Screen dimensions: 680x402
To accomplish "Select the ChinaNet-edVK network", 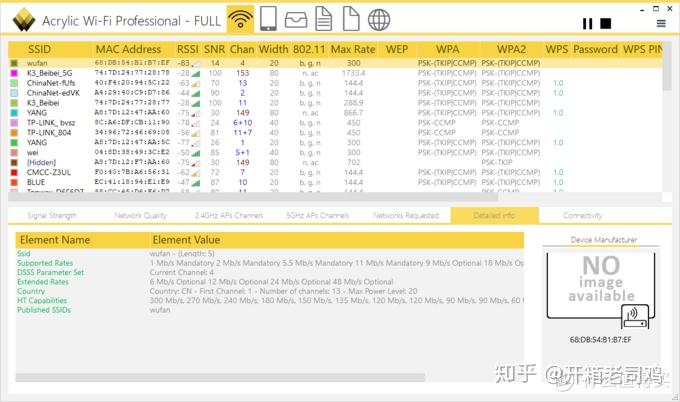I will pos(335,93).
